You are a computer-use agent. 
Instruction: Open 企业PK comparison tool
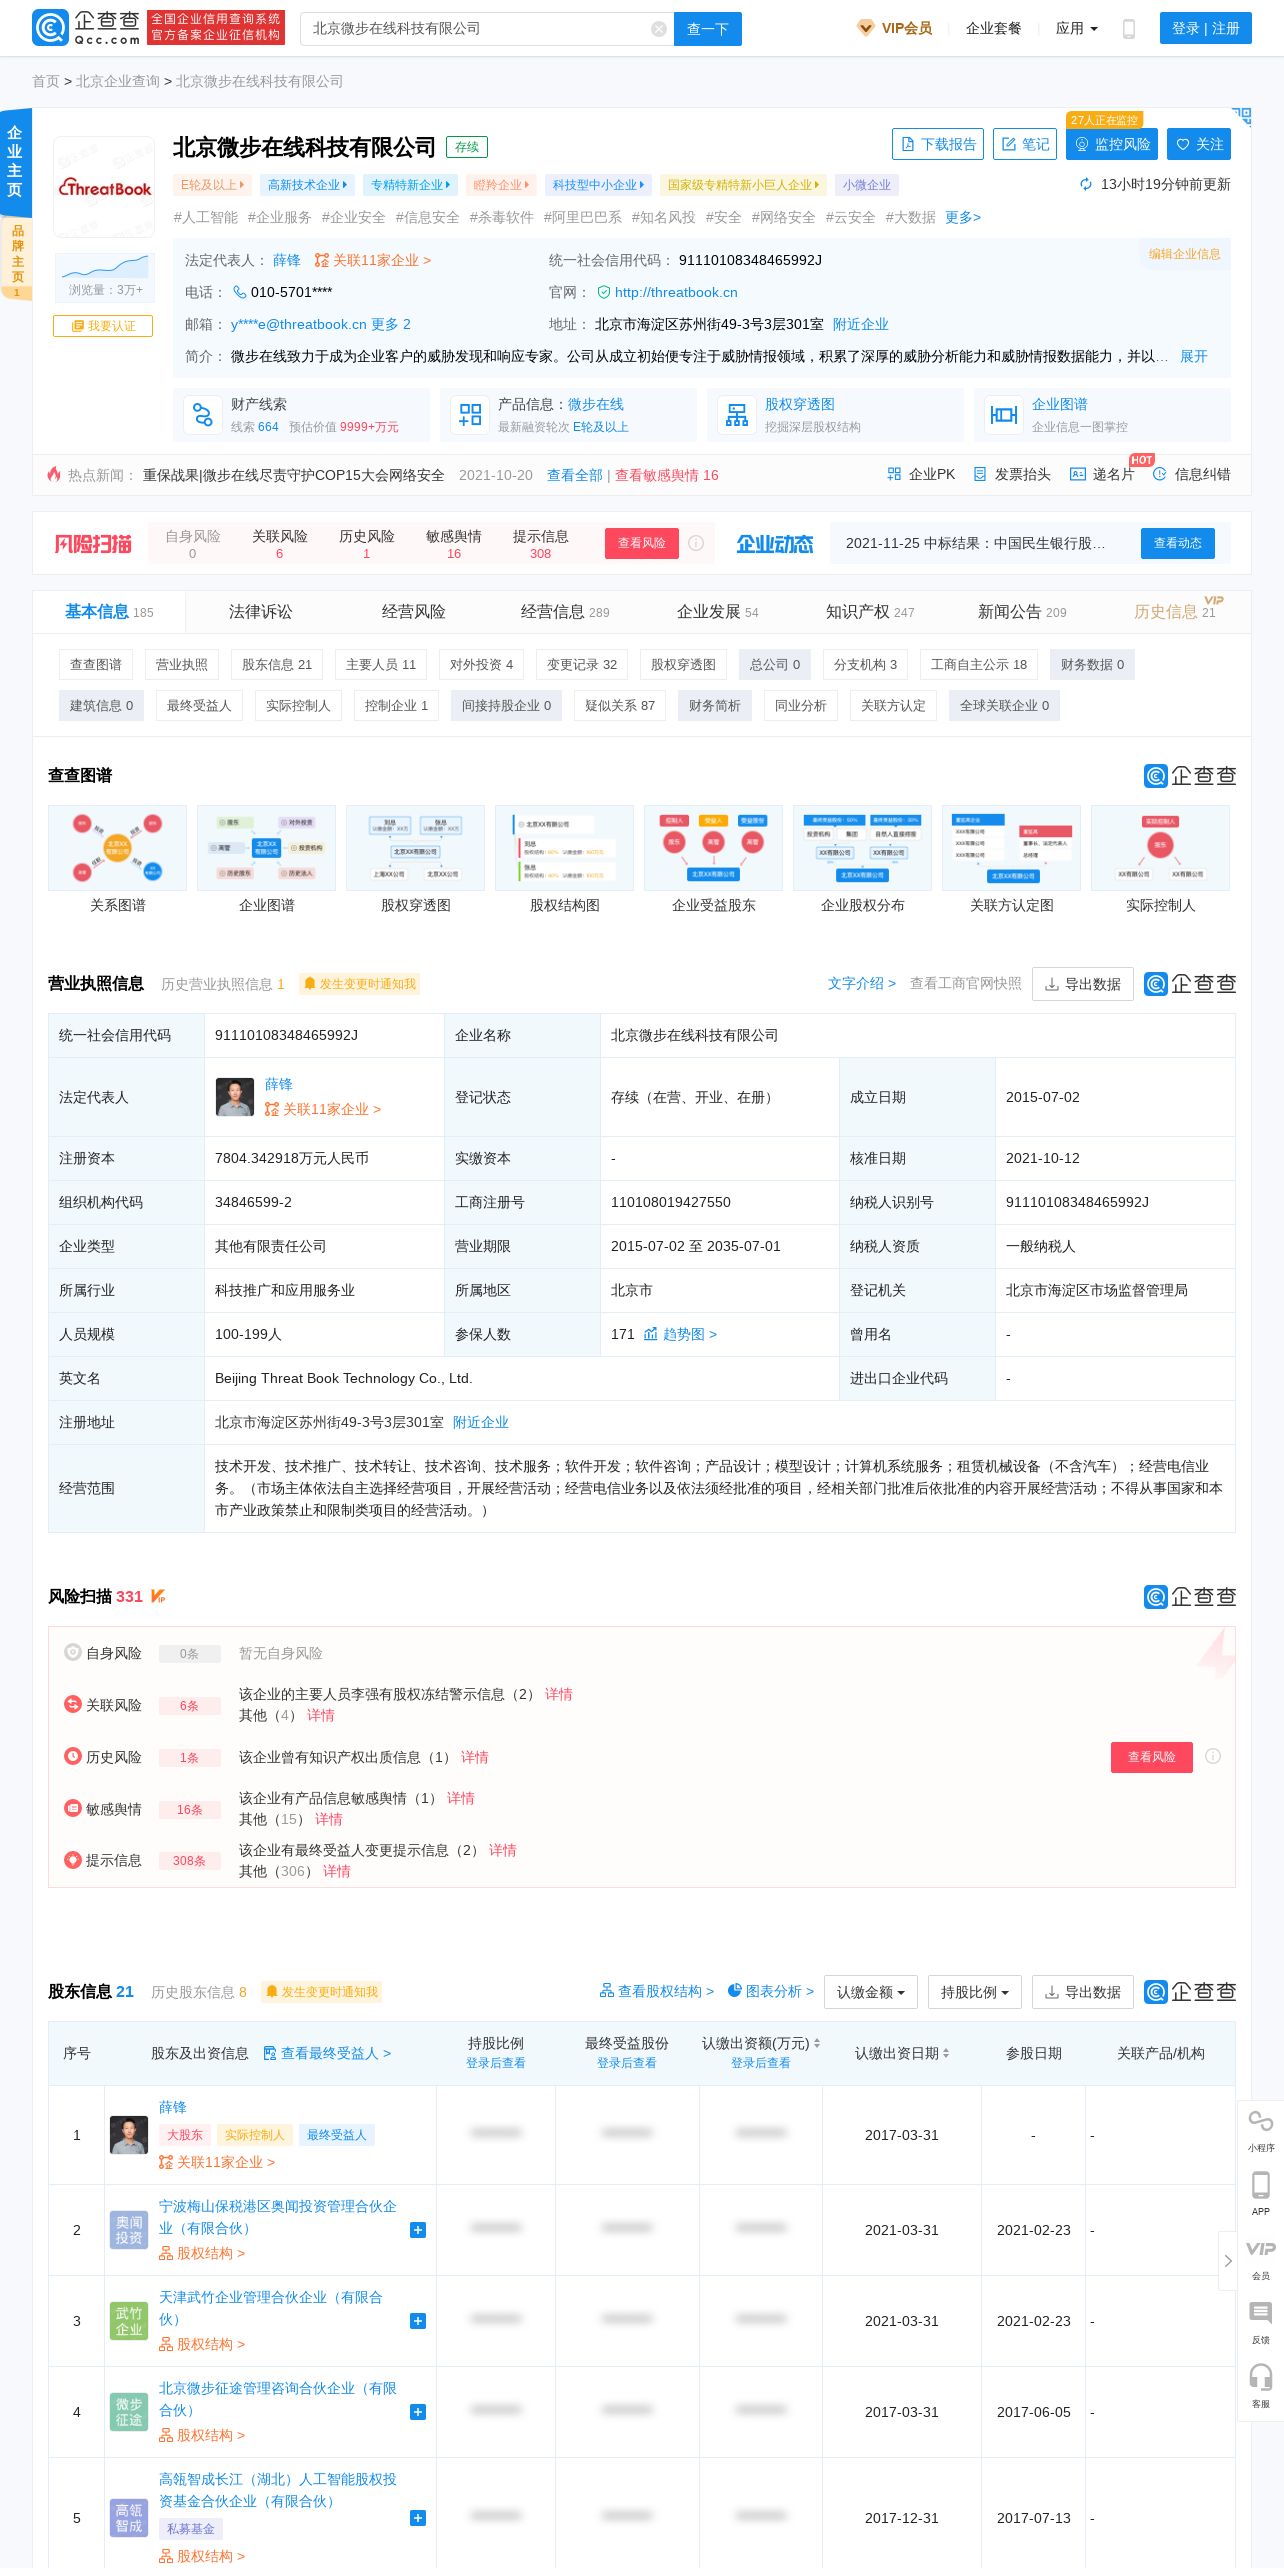tap(921, 474)
